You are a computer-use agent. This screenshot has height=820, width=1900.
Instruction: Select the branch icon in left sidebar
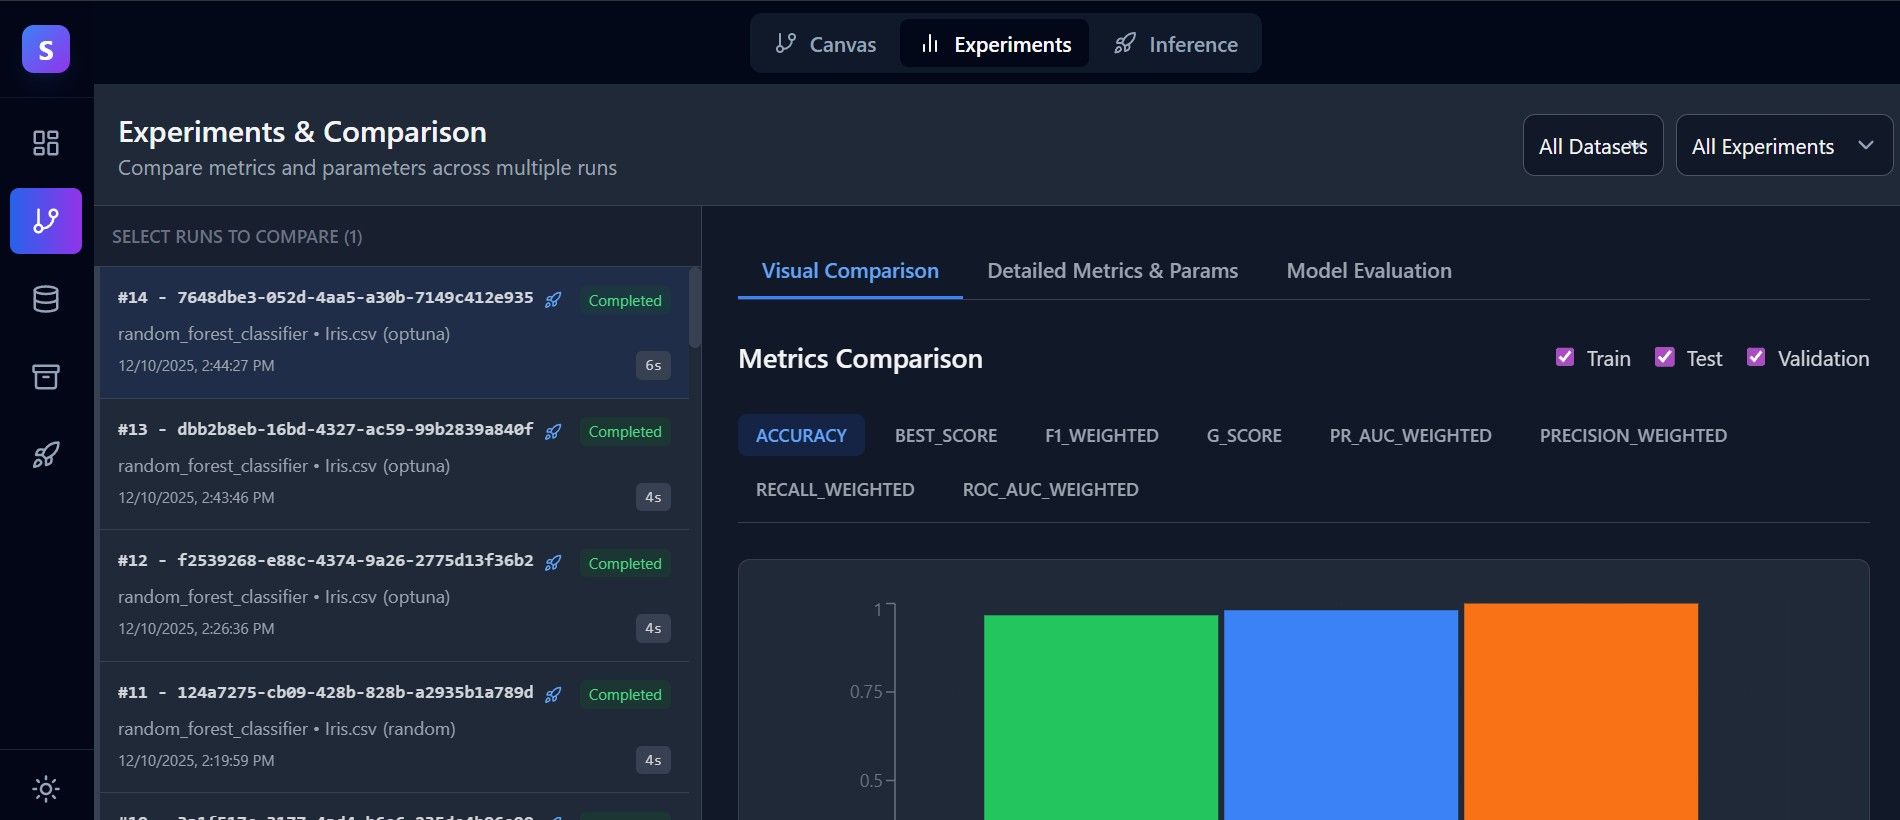click(46, 221)
